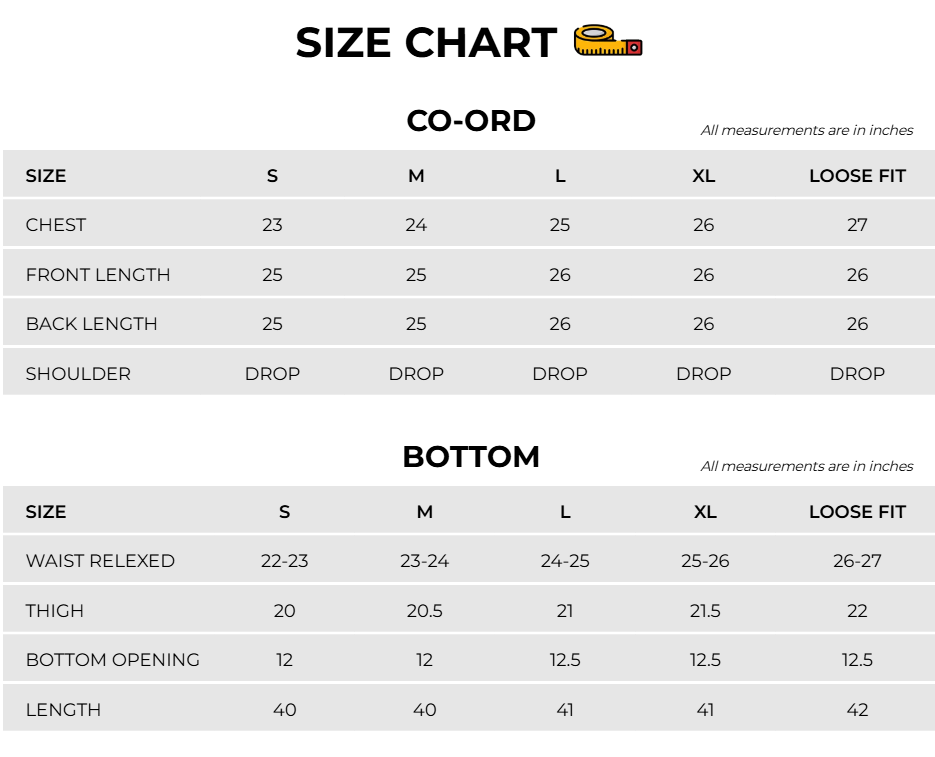Screen dimensions: 935x757
Task: Select the waist value 22-23 for size S
Action: point(284,561)
